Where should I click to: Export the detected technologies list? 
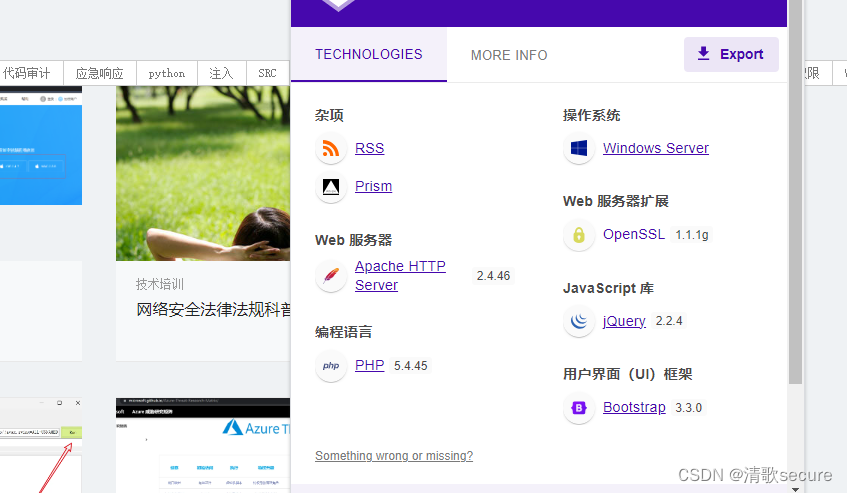point(731,54)
